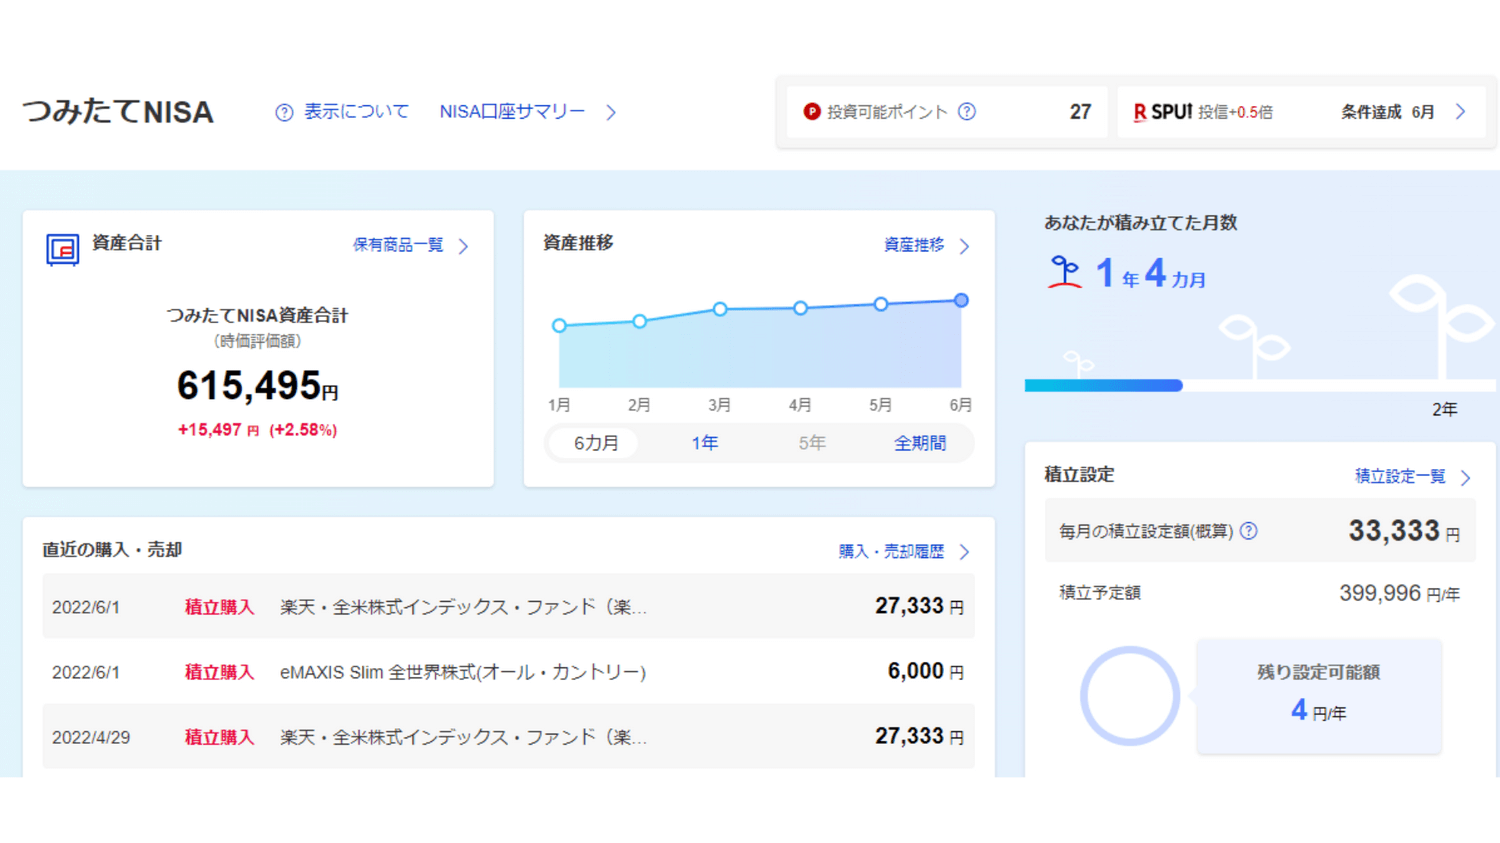Select the 1月 data point on chart
The image size is (1500, 843).
[559, 325]
